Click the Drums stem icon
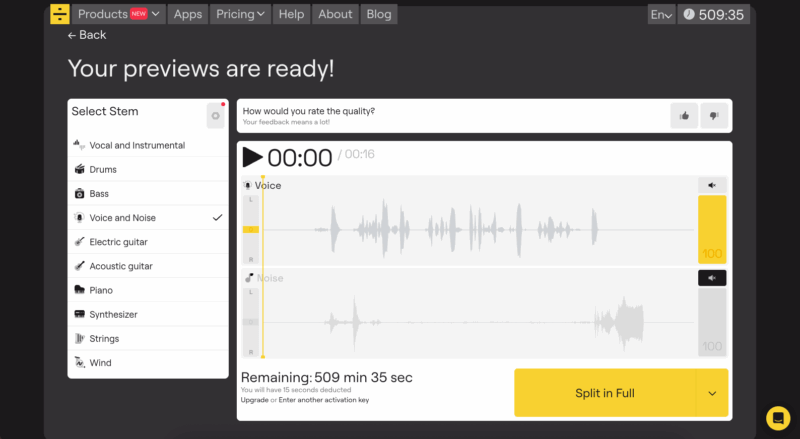The image size is (800, 439). (x=80, y=169)
